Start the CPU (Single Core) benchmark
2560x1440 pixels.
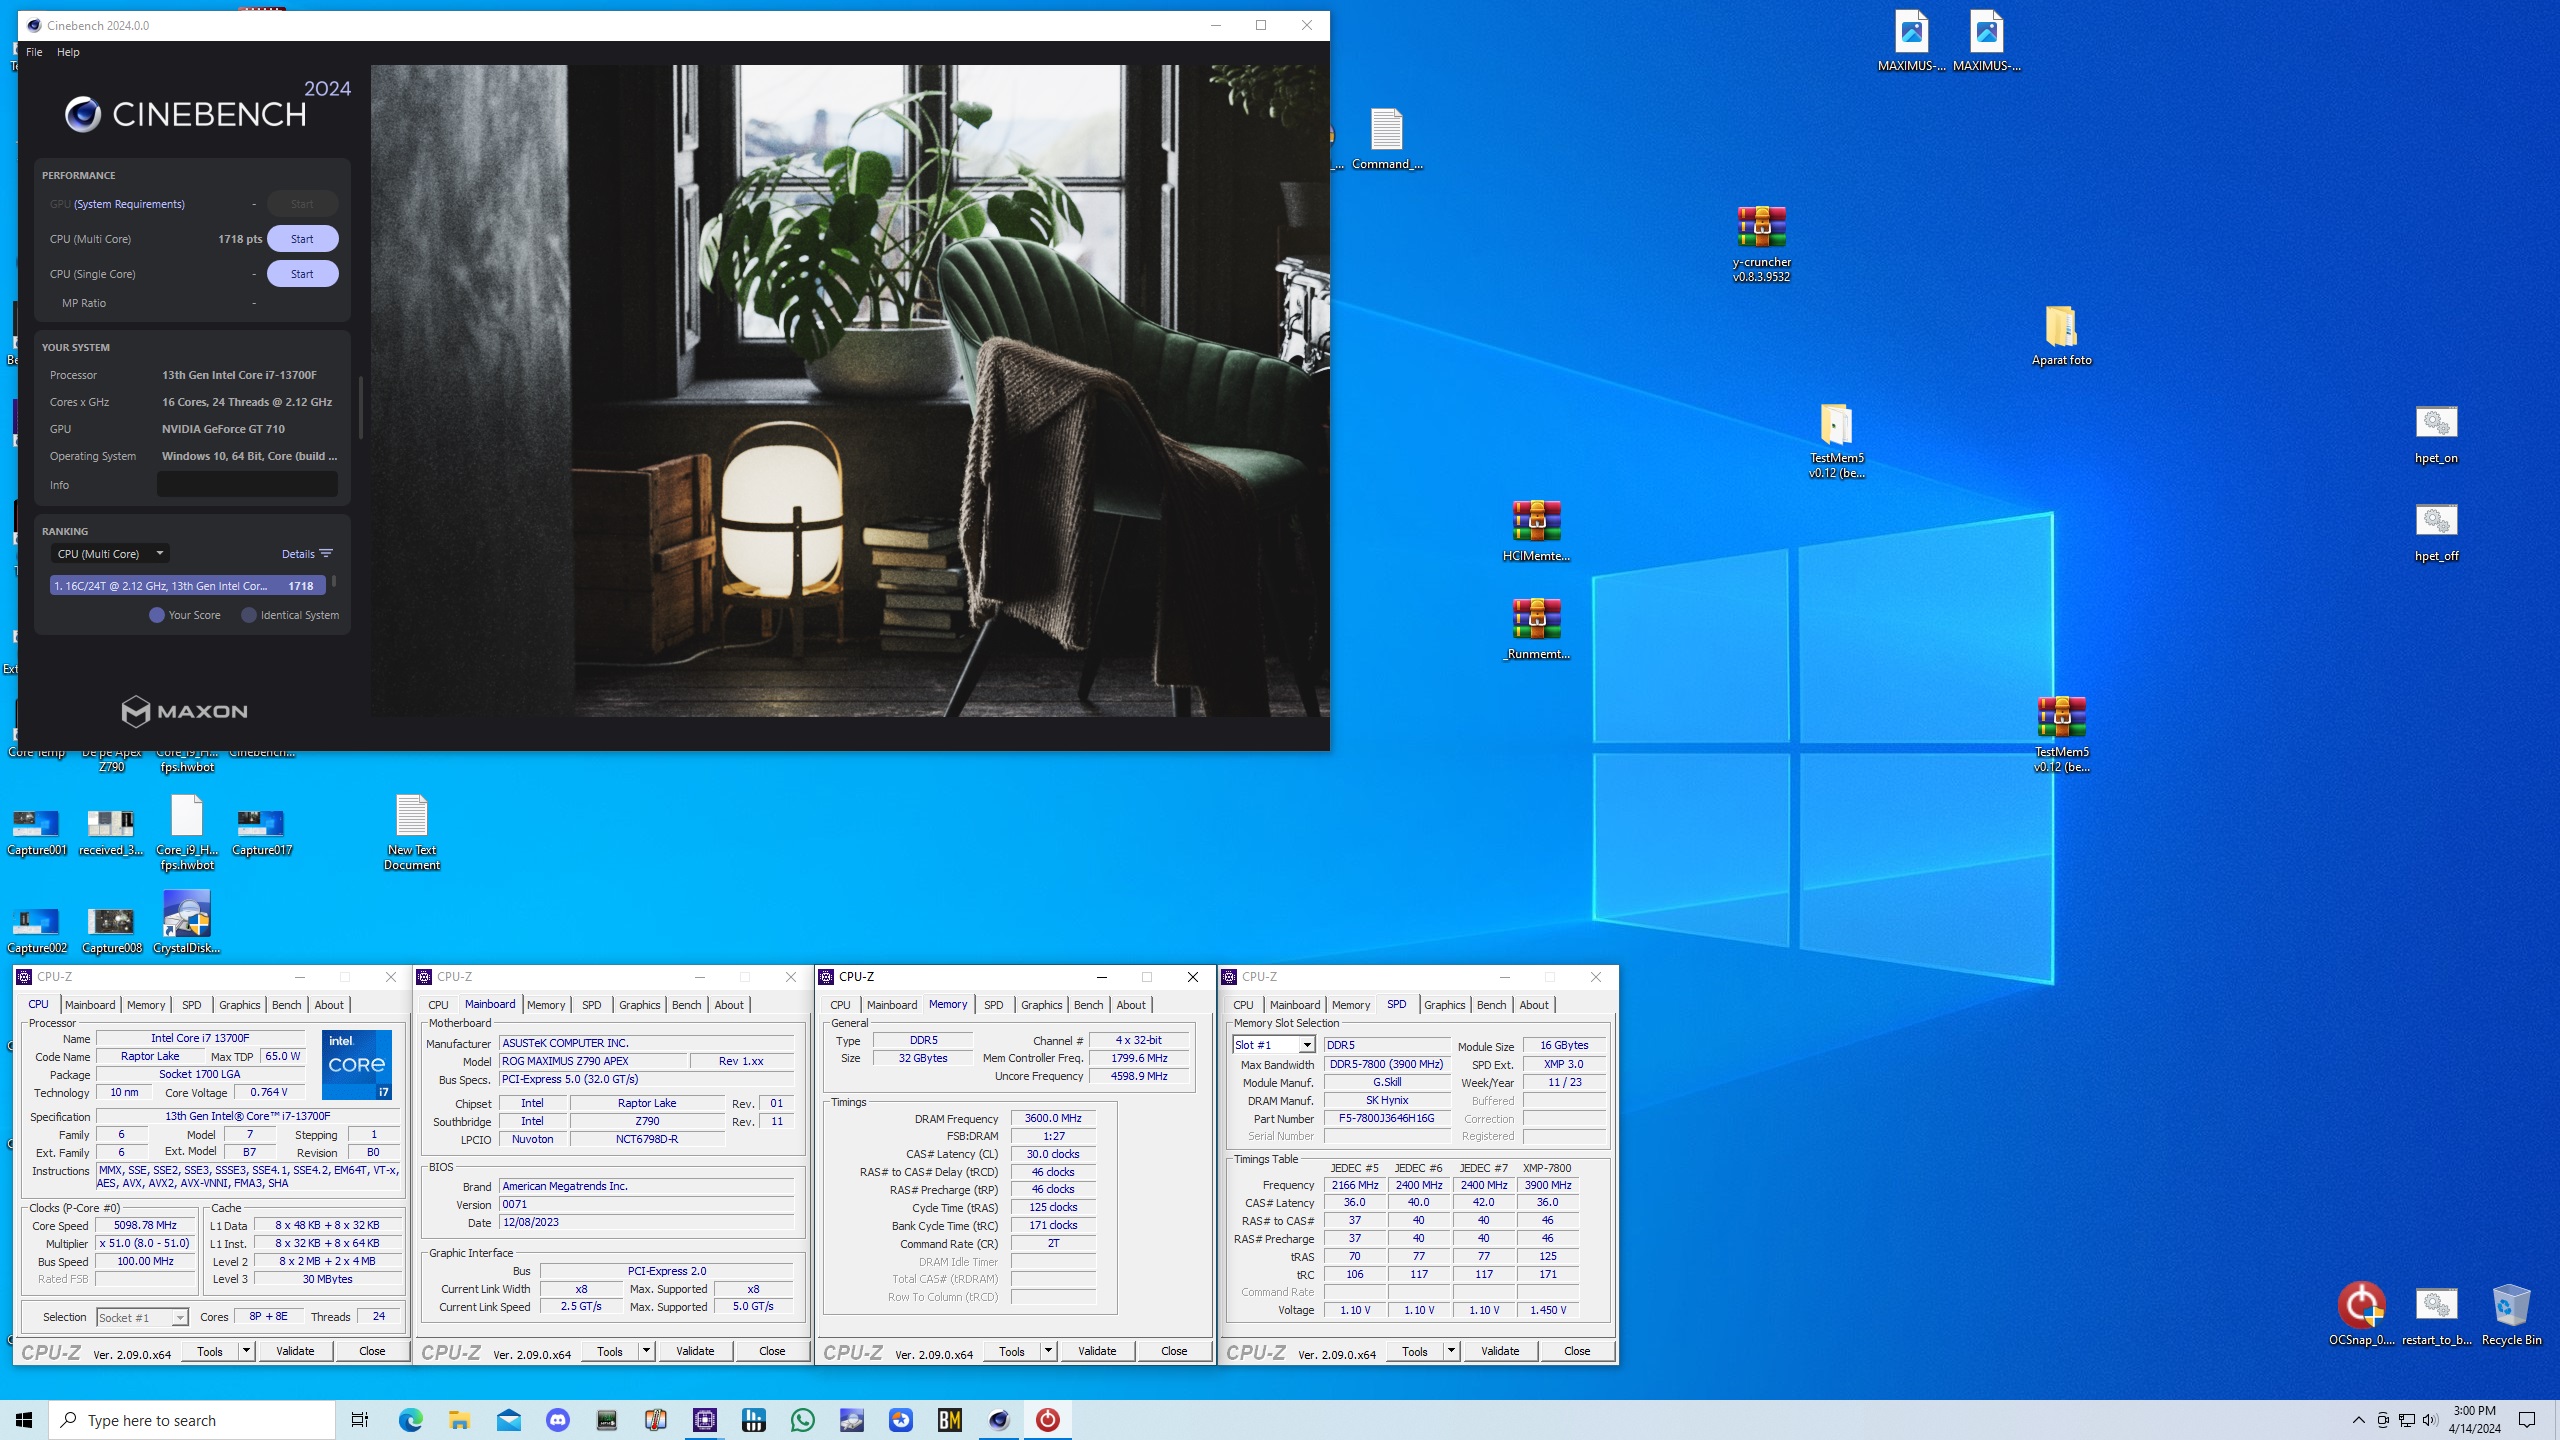click(302, 274)
